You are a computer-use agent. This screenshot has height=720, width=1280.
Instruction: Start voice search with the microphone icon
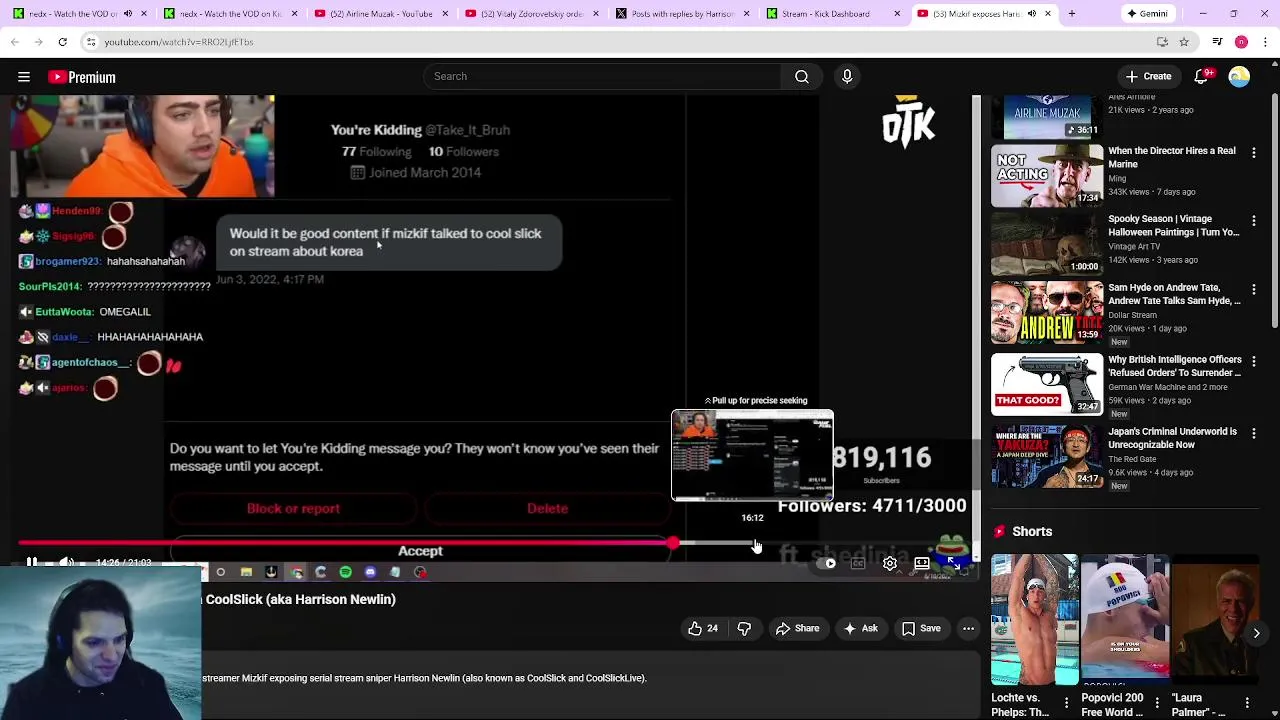pos(847,76)
